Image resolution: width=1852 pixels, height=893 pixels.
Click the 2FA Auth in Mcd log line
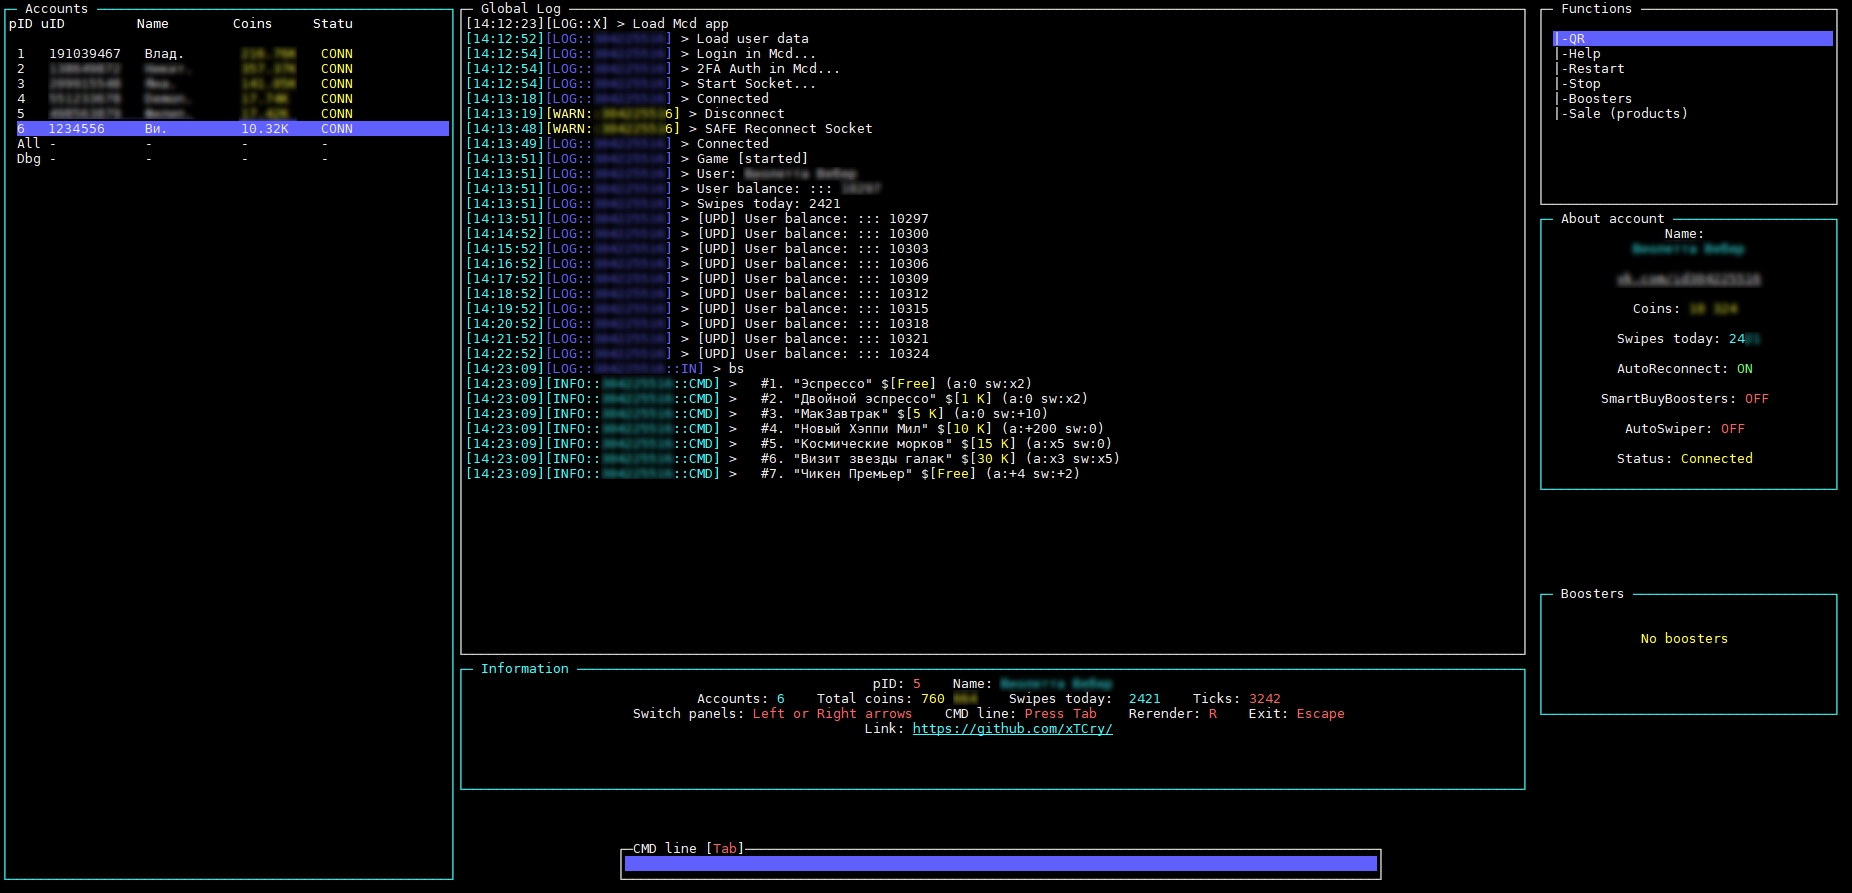pyautogui.click(x=653, y=69)
